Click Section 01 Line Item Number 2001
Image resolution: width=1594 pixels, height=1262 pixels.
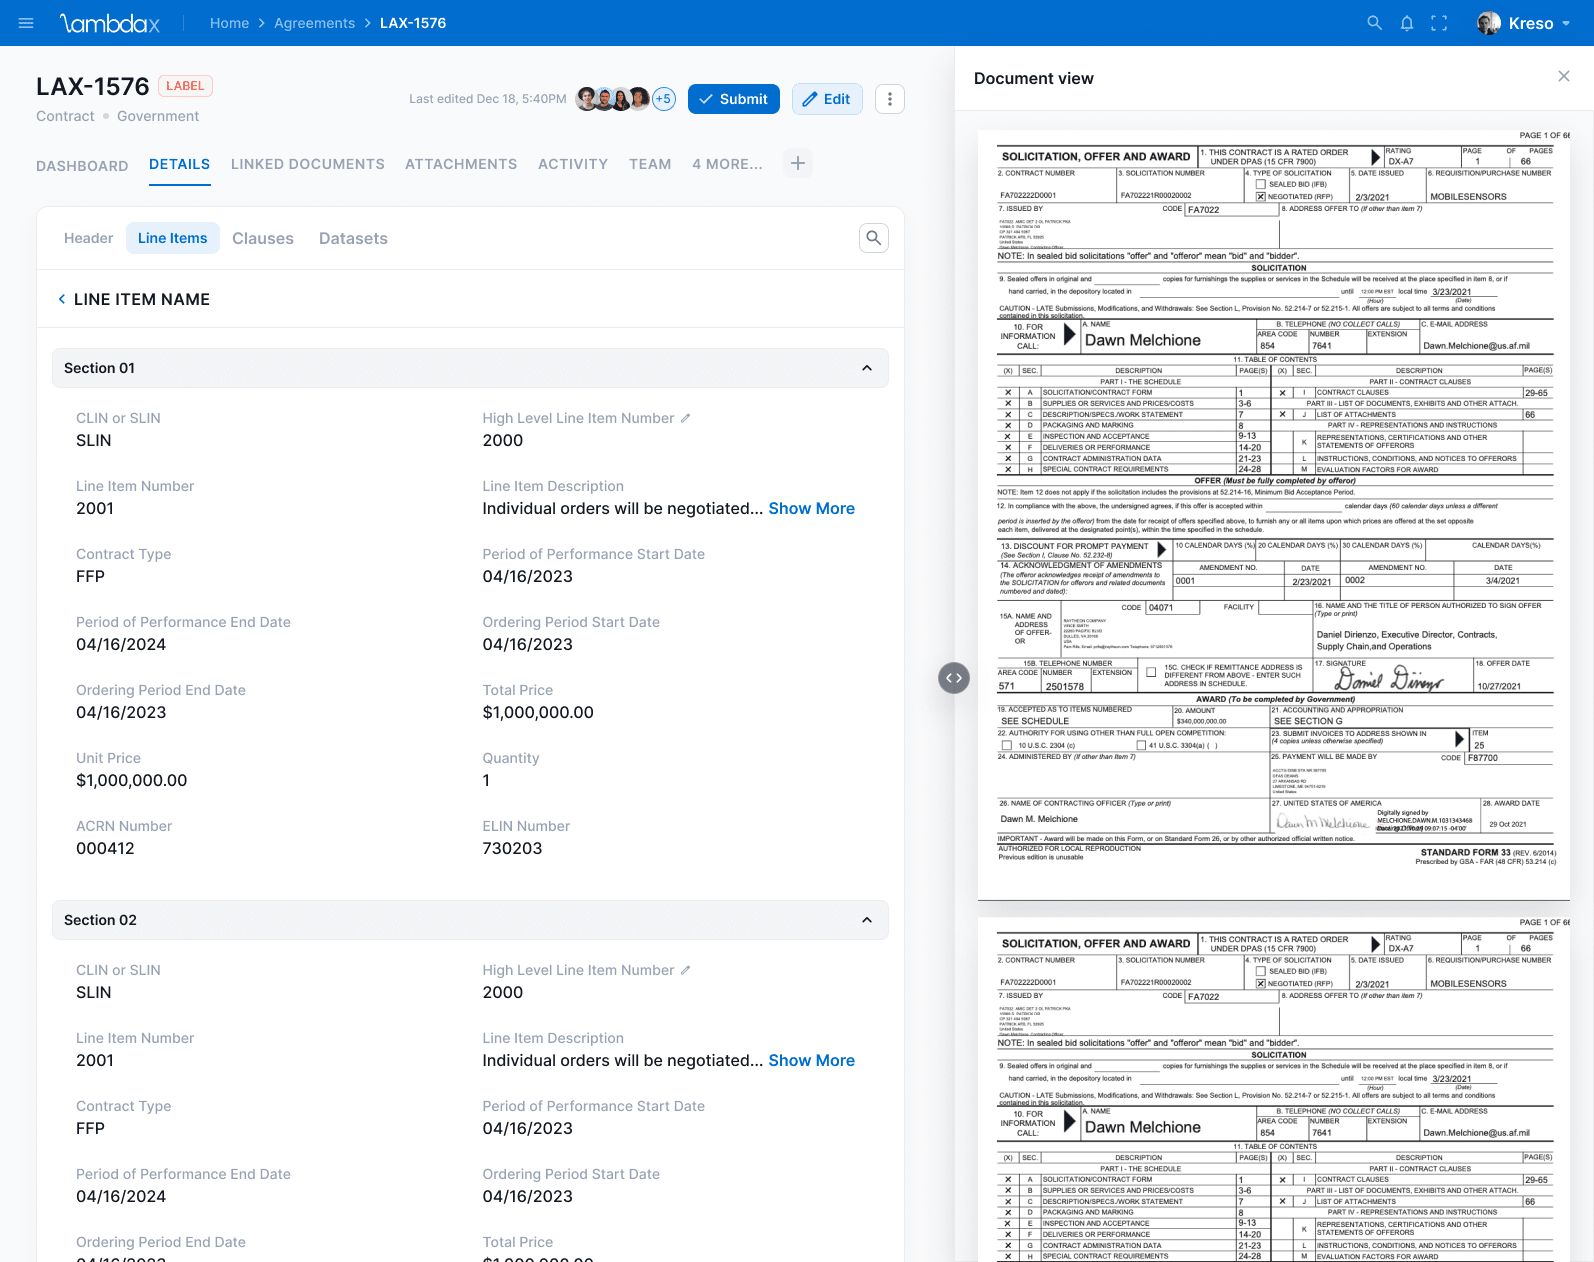click(x=95, y=508)
